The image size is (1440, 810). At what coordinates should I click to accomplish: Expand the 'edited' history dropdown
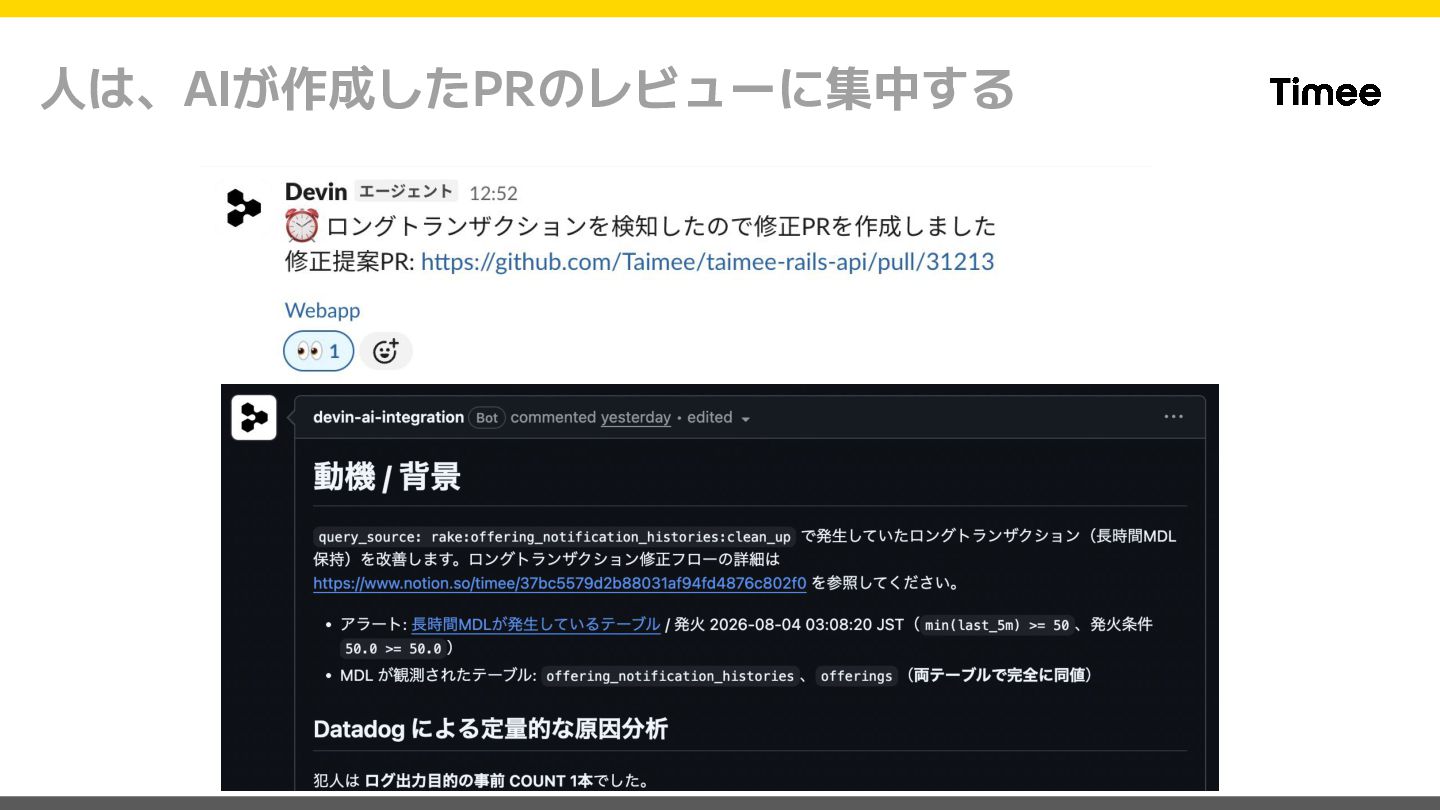[x=719, y=417]
